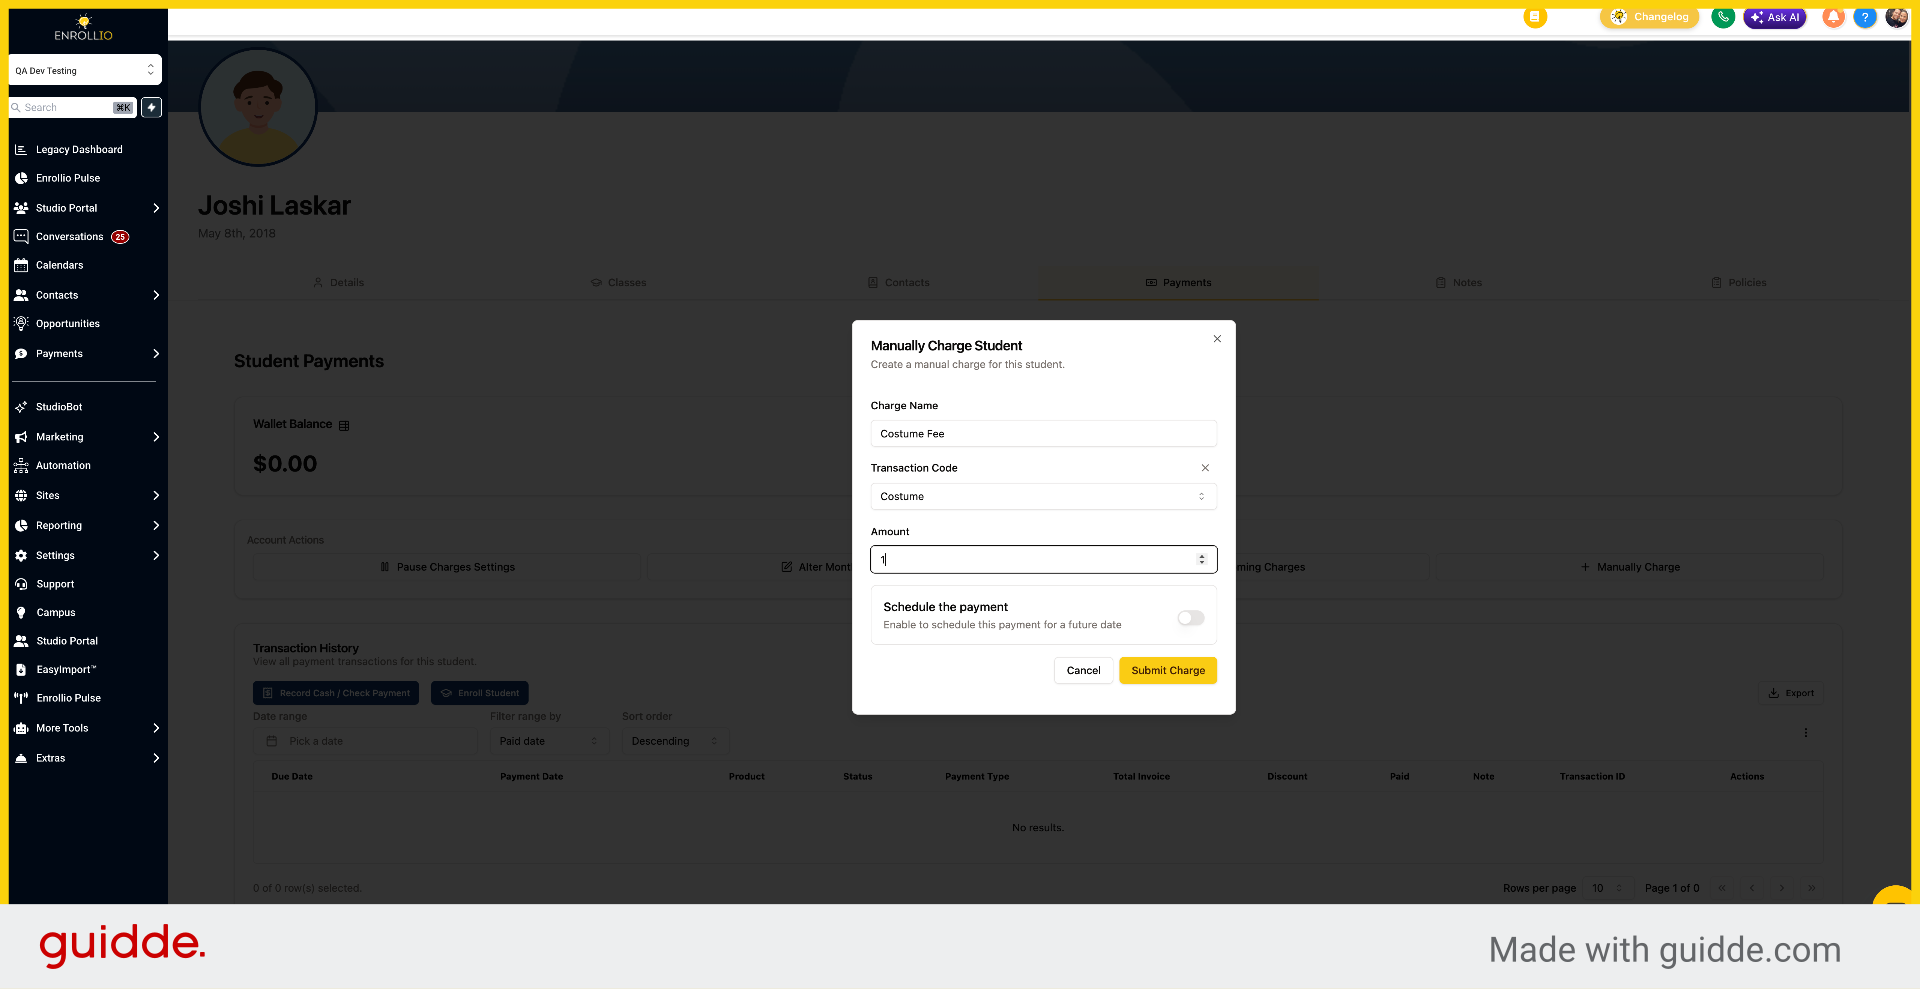The height and width of the screenshot is (989, 1920).
Task: Open StudioBot from sidebar
Action: (x=60, y=407)
